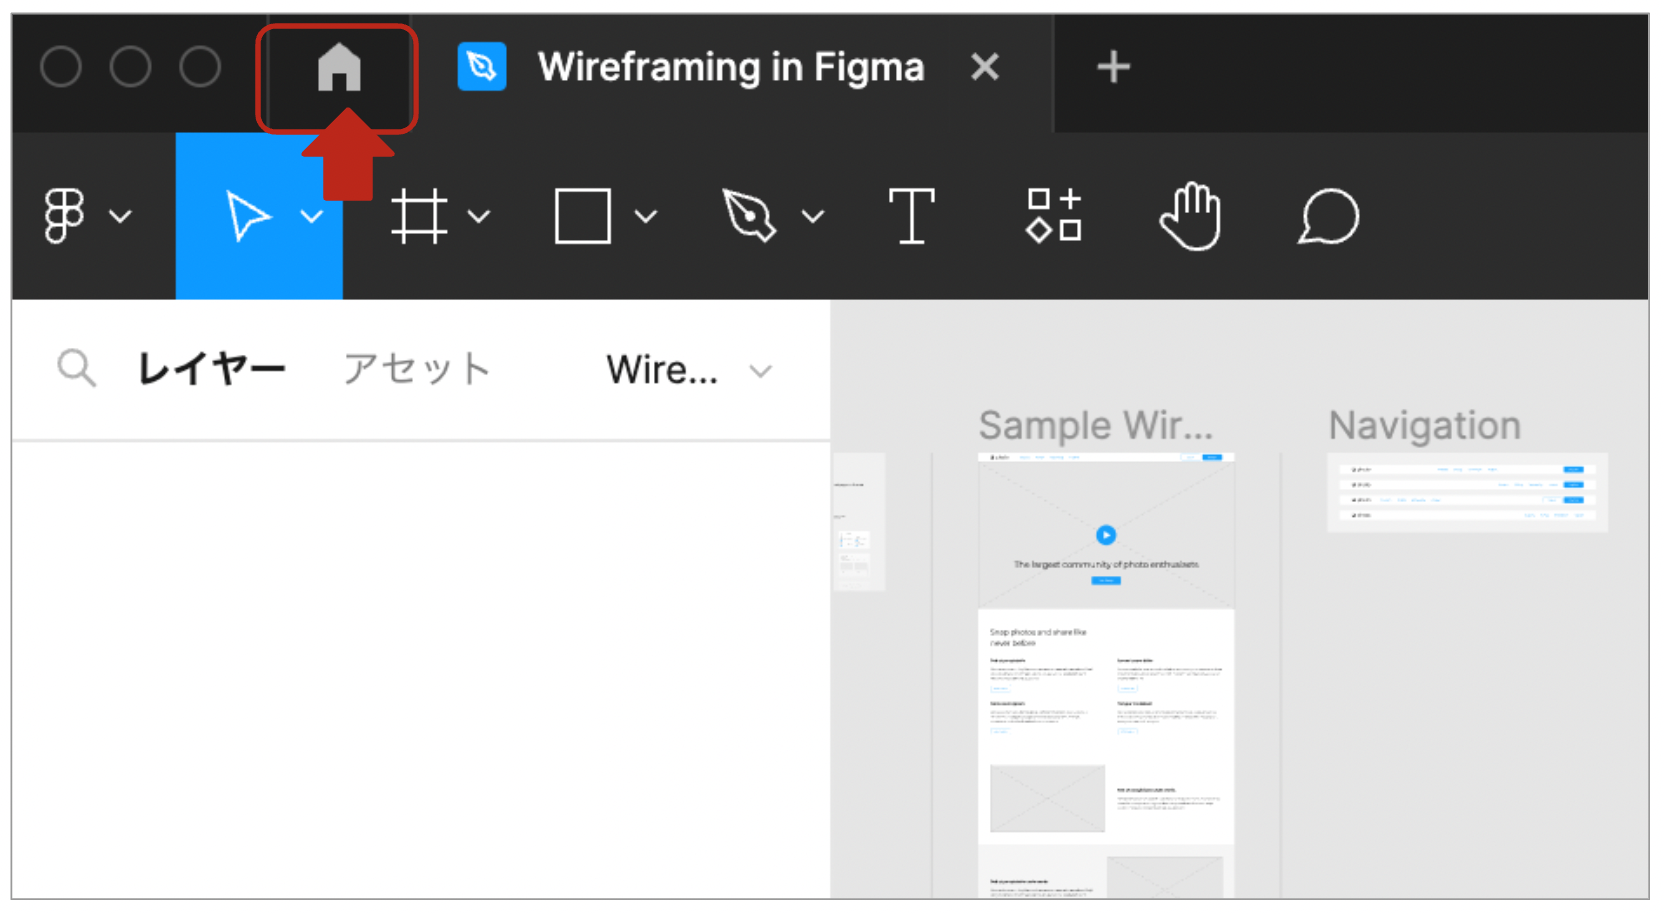Screen dimensions: 1664x914
Task: Select the Text tool
Action: (912, 216)
